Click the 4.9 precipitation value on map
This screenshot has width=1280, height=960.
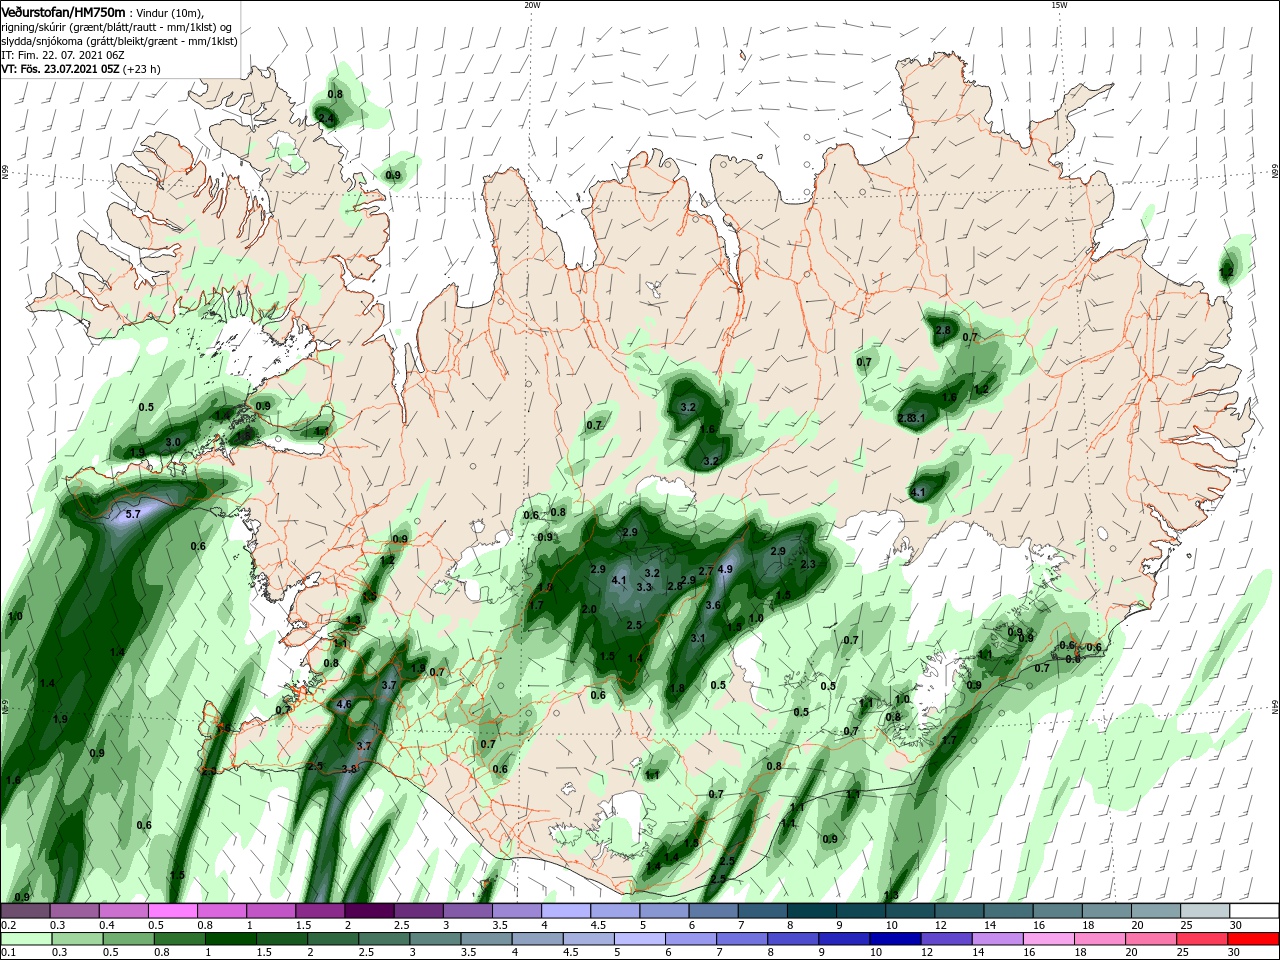[x=726, y=569]
